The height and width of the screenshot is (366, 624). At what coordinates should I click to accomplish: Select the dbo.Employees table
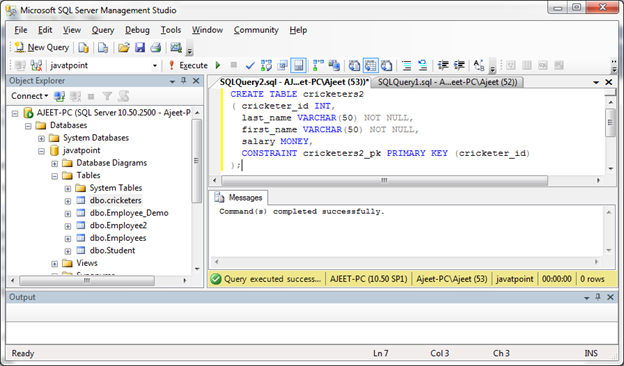(118, 238)
